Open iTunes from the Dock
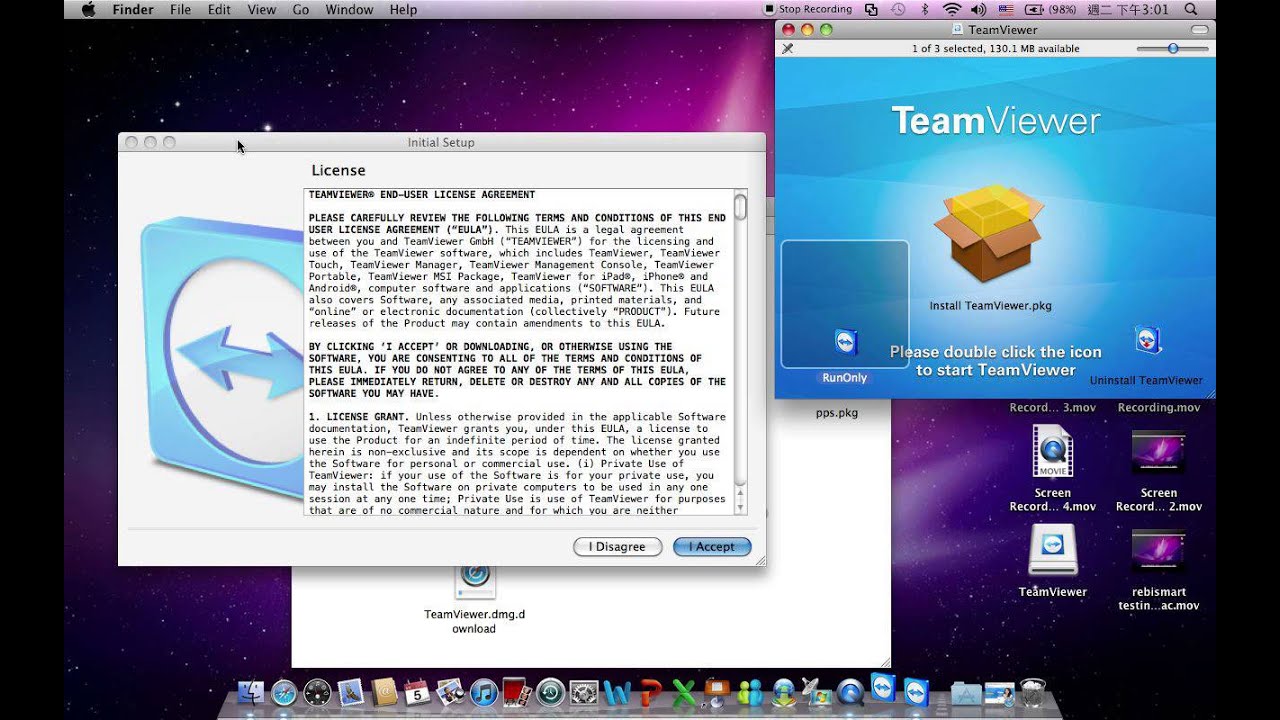 [x=484, y=692]
